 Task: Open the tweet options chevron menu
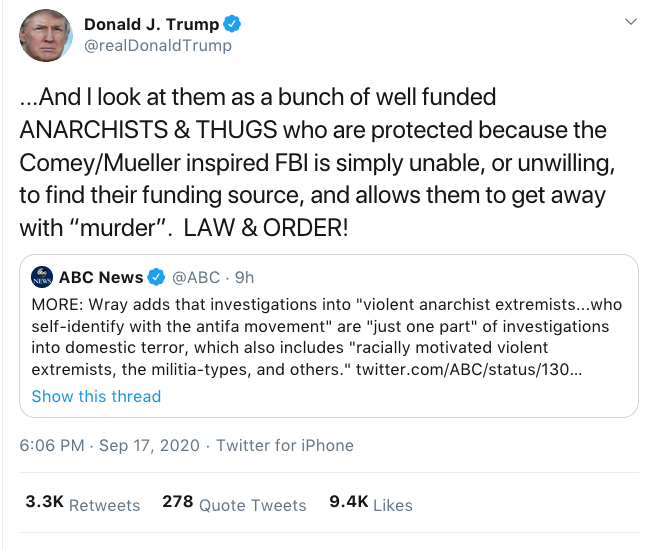[x=629, y=22]
